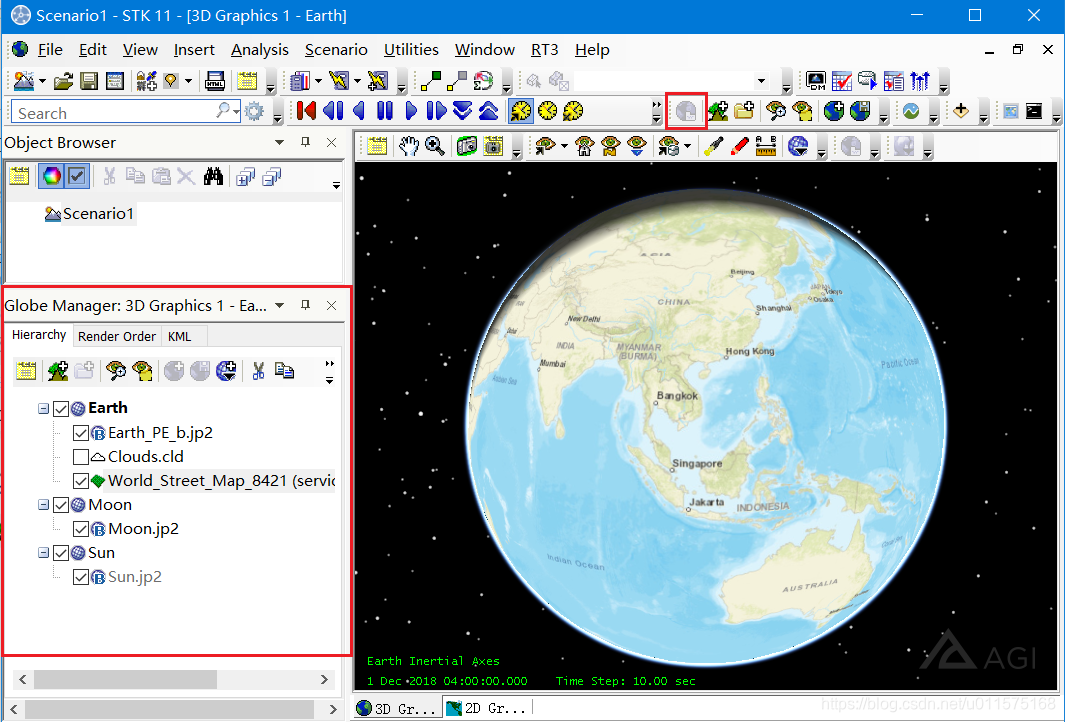Uncheck the Sun.jp2 checkbox
Image resolution: width=1065 pixels, height=722 pixels.
click(x=80, y=577)
